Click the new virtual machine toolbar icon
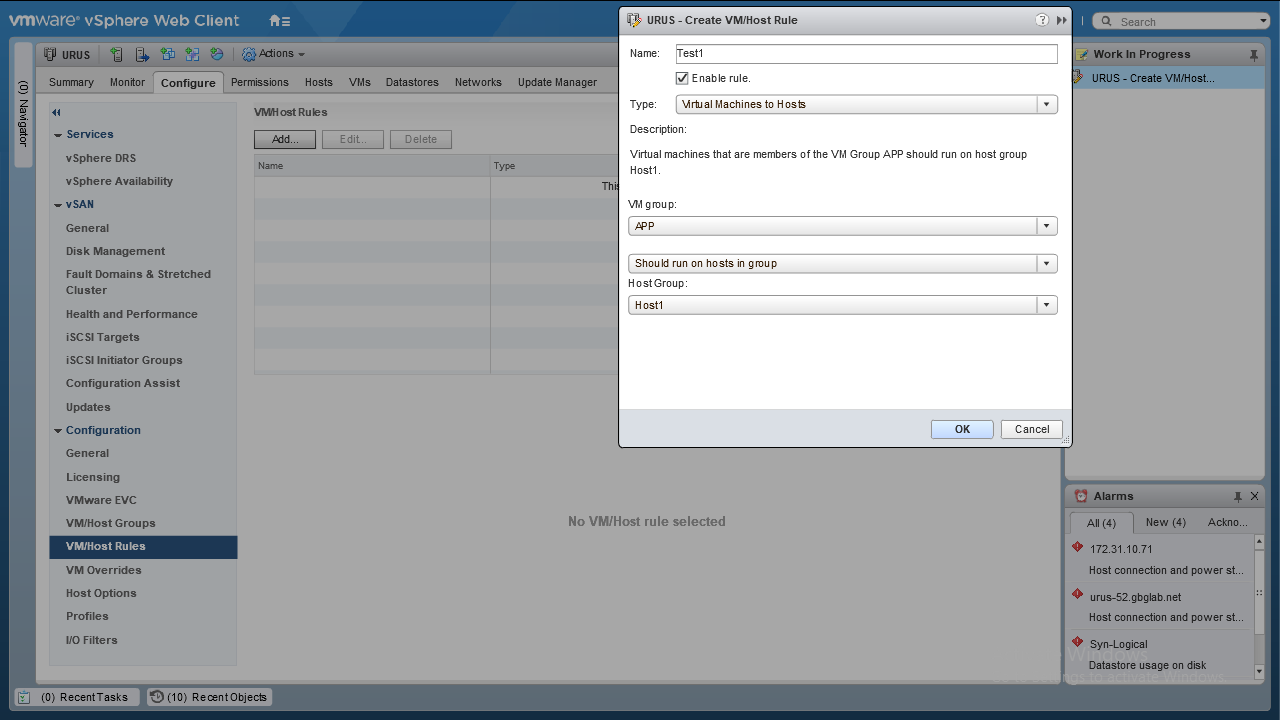1280x720 pixels. [167, 54]
